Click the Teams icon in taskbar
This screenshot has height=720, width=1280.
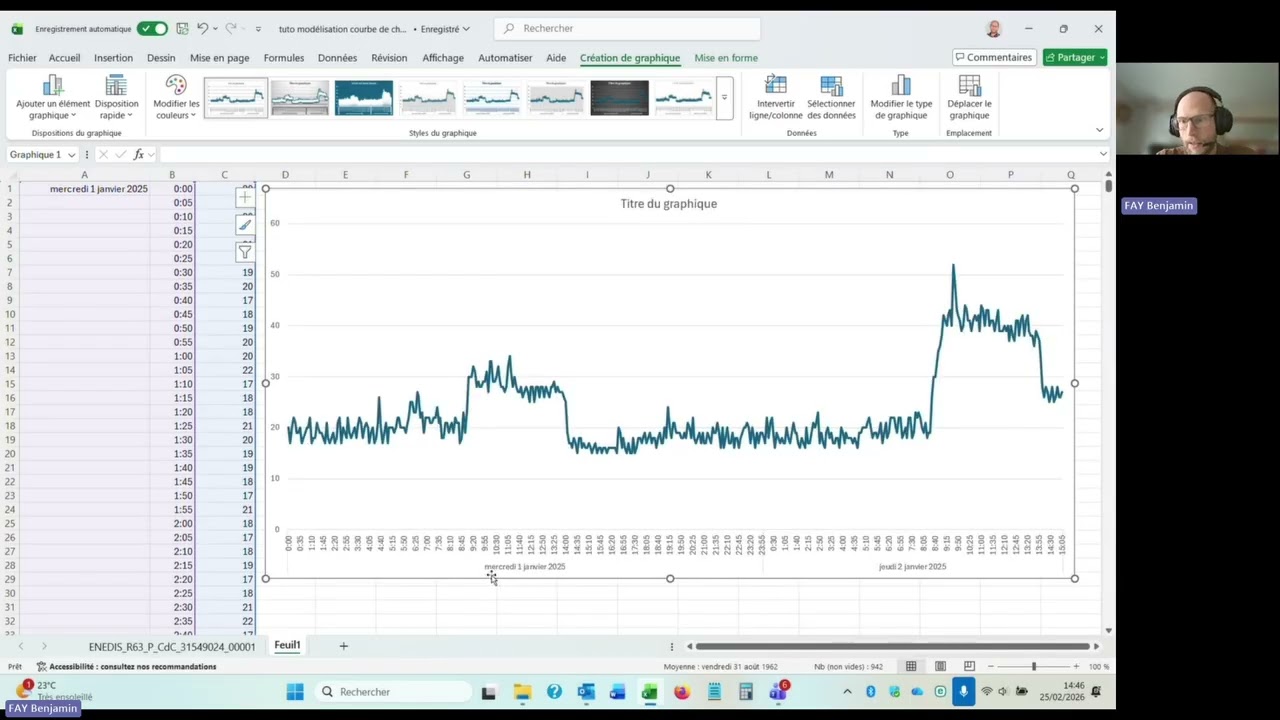tap(777, 692)
